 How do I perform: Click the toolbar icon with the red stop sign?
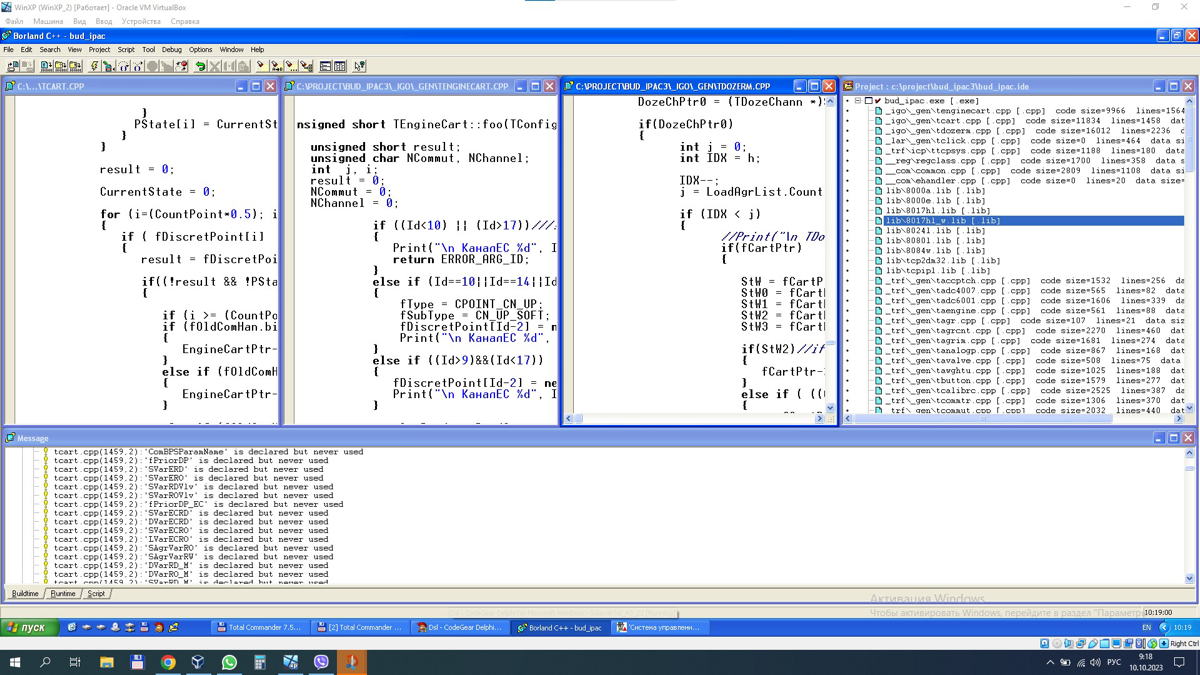pos(181,66)
